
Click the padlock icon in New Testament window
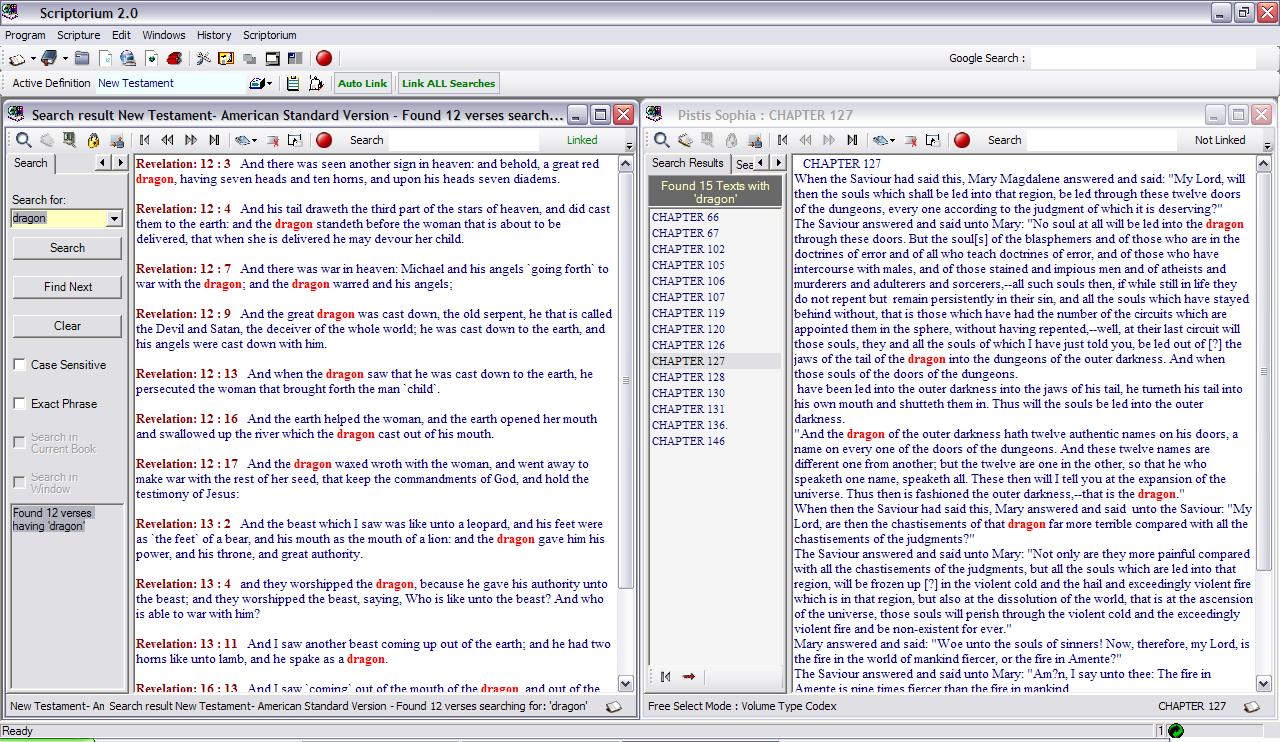93,140
